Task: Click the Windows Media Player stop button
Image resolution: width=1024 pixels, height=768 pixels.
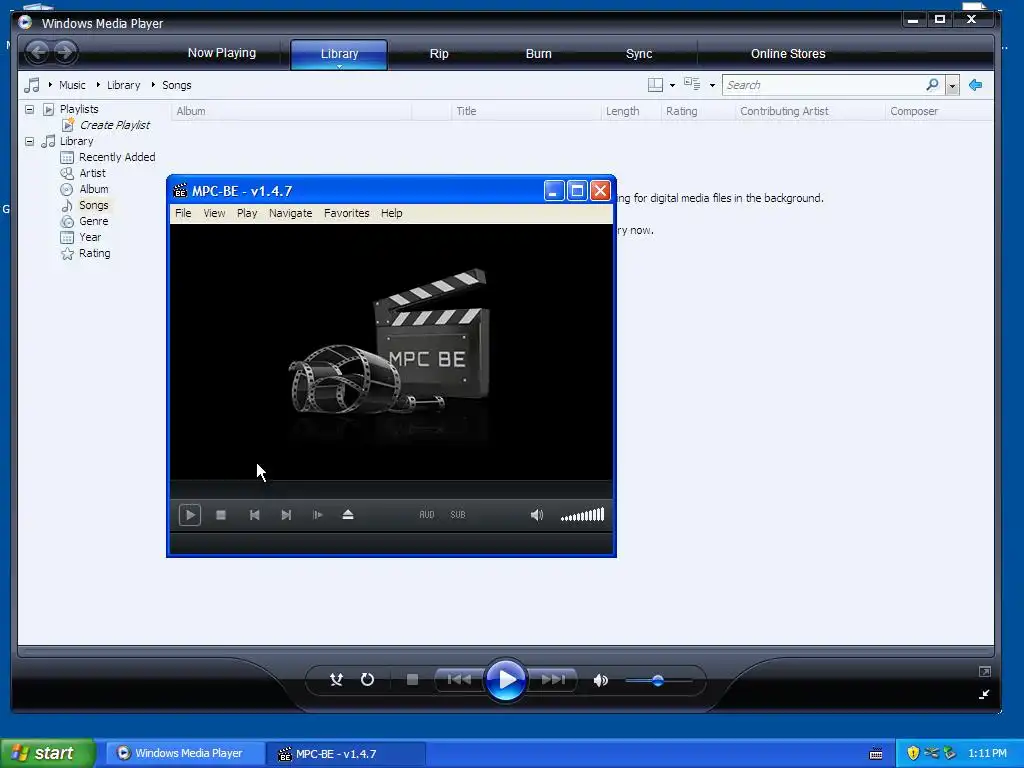Action: 412,680
